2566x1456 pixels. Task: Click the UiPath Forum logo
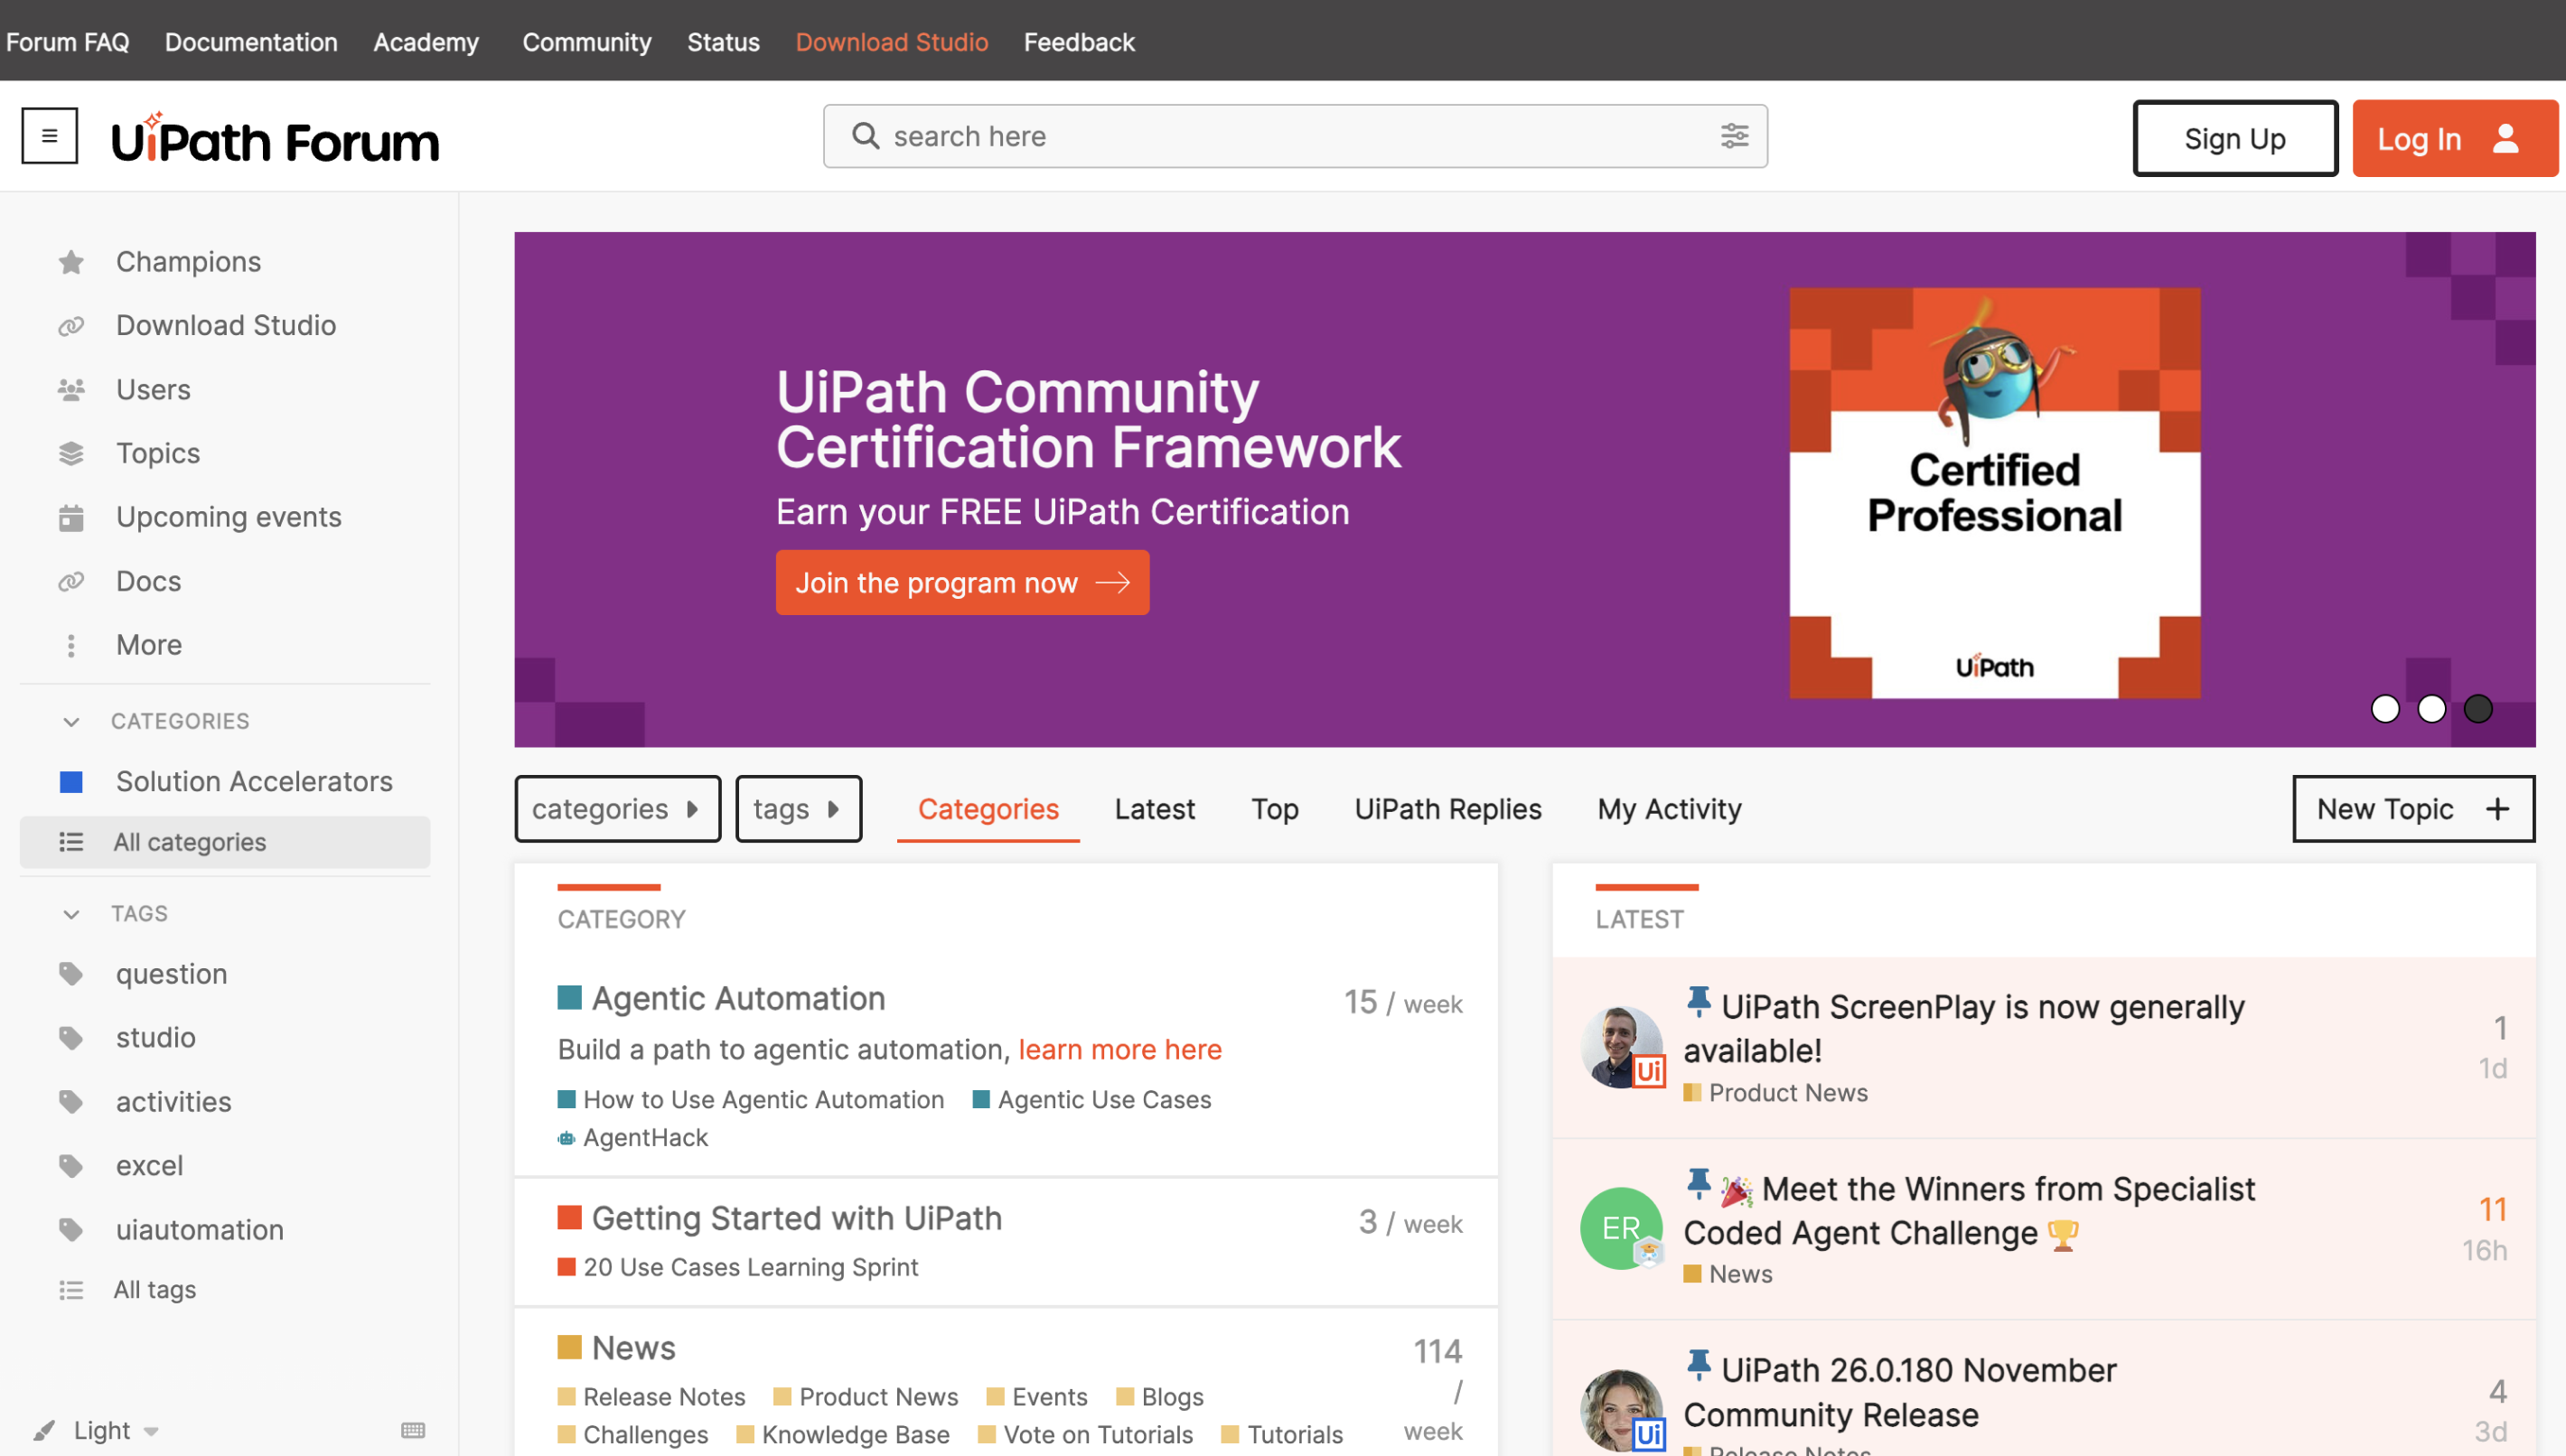point(275,138)
